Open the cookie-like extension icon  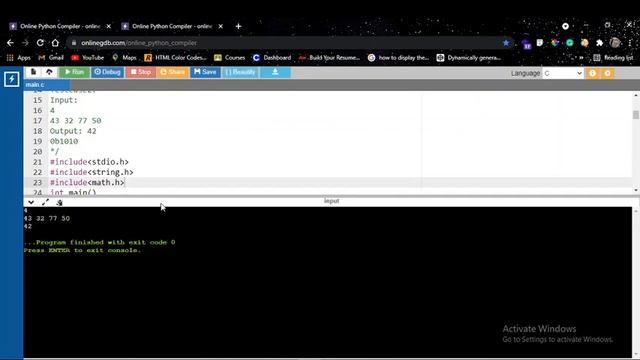pyautogui.click(x=584, y=42)
